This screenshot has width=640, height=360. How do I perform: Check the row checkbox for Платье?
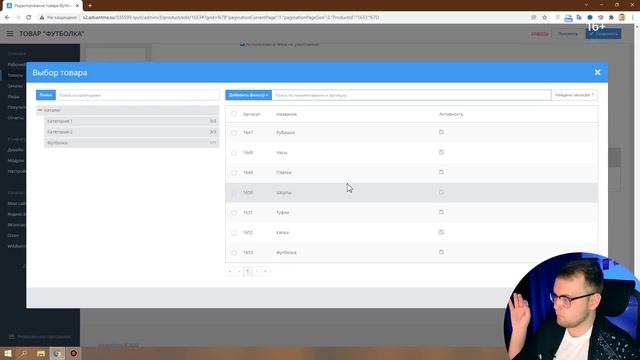pos(234,173)
